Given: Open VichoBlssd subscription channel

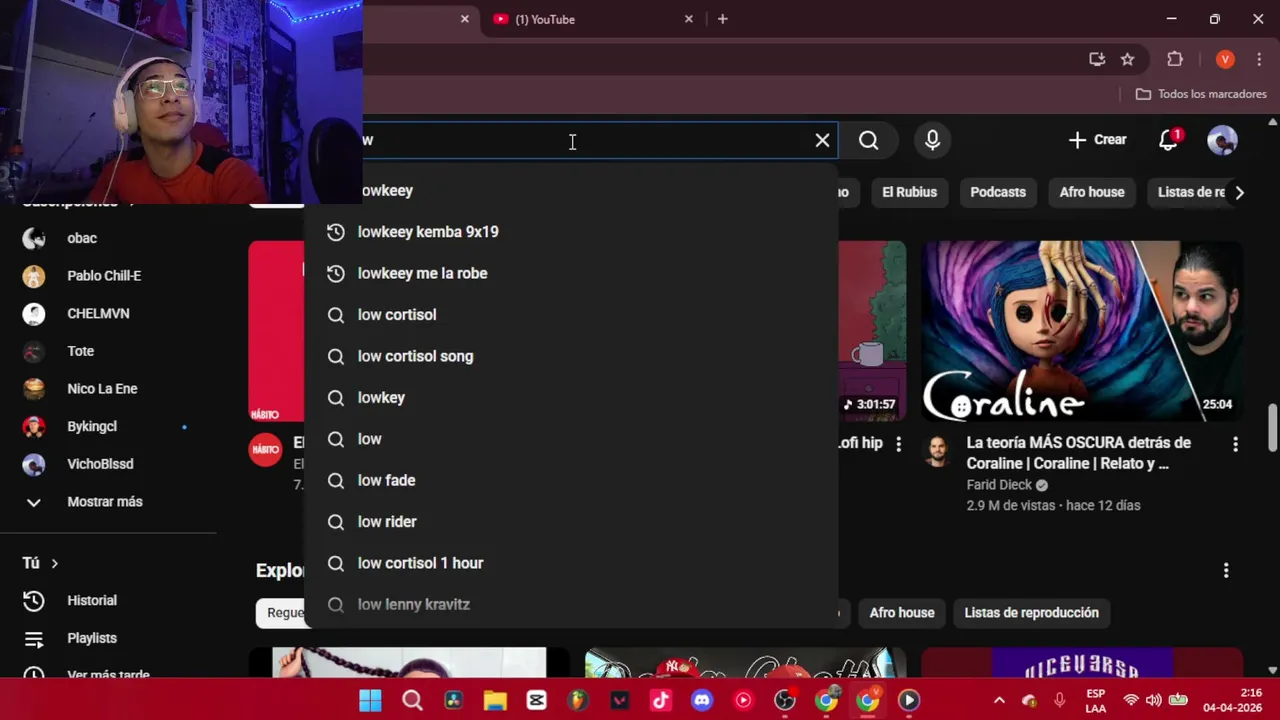Looking at the screenshot, I should tap(108, 464).
